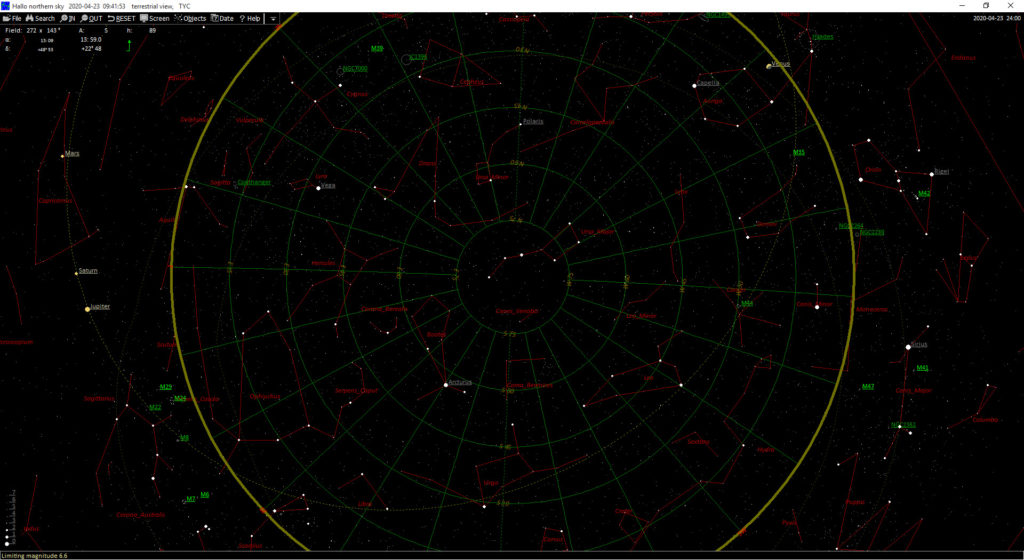Click the Cepheus constellation name
This screenshot has width=1024, height=560.
472,82
